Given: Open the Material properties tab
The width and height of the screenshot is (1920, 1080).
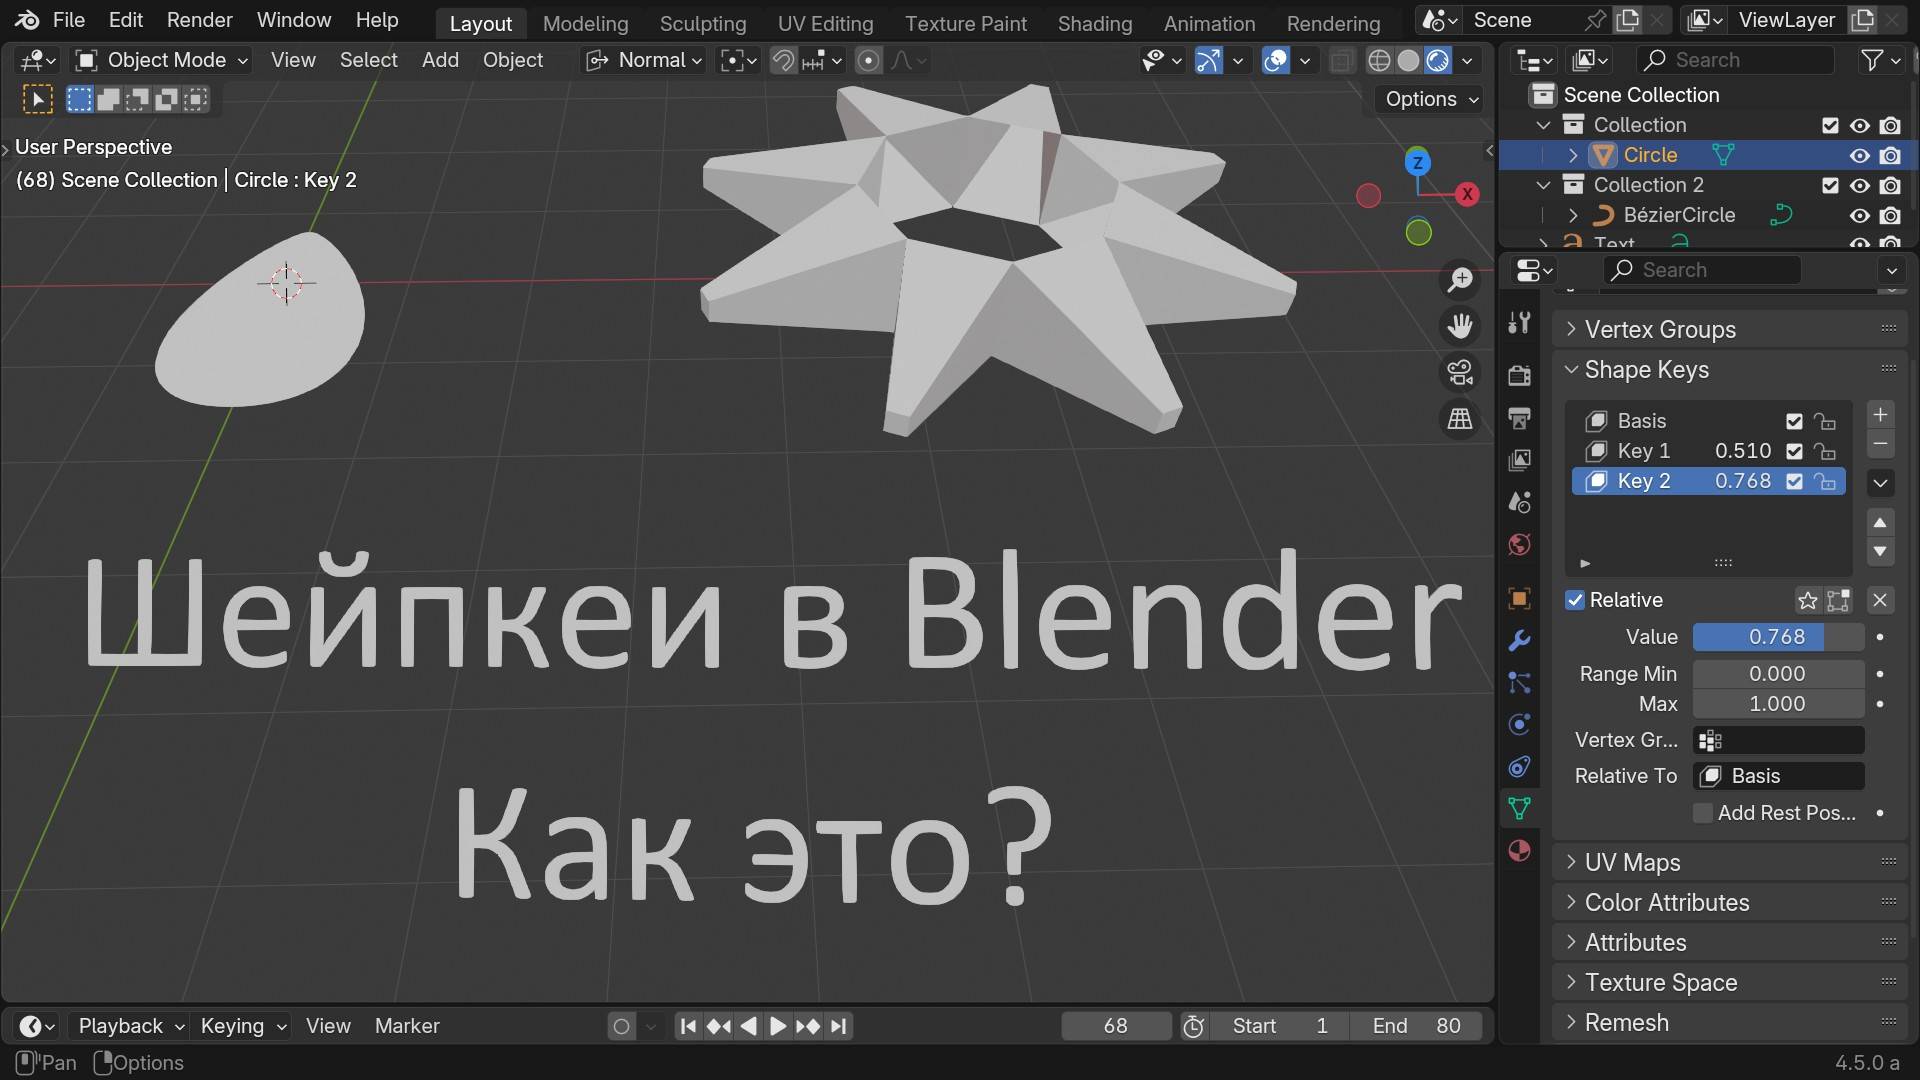Looking at the screenshot, I should [1519, 850].
